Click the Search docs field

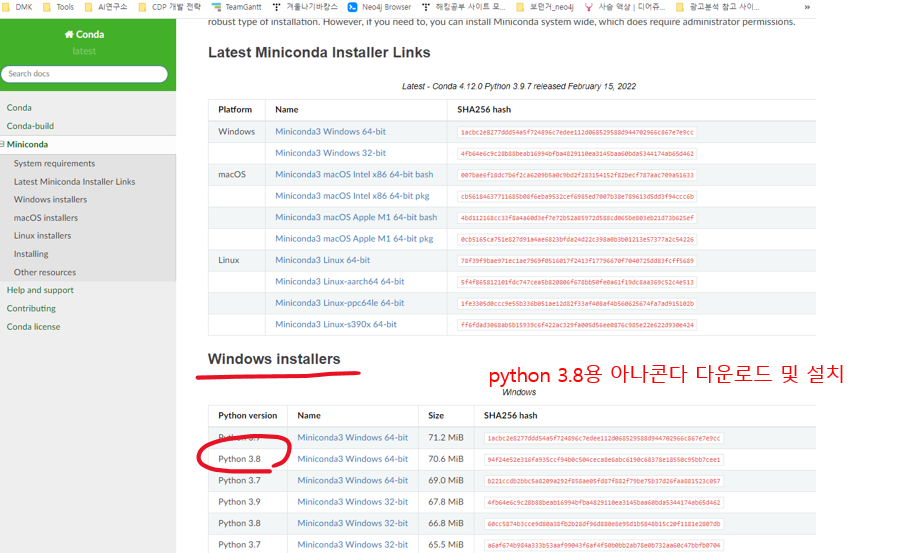[85, 74]
